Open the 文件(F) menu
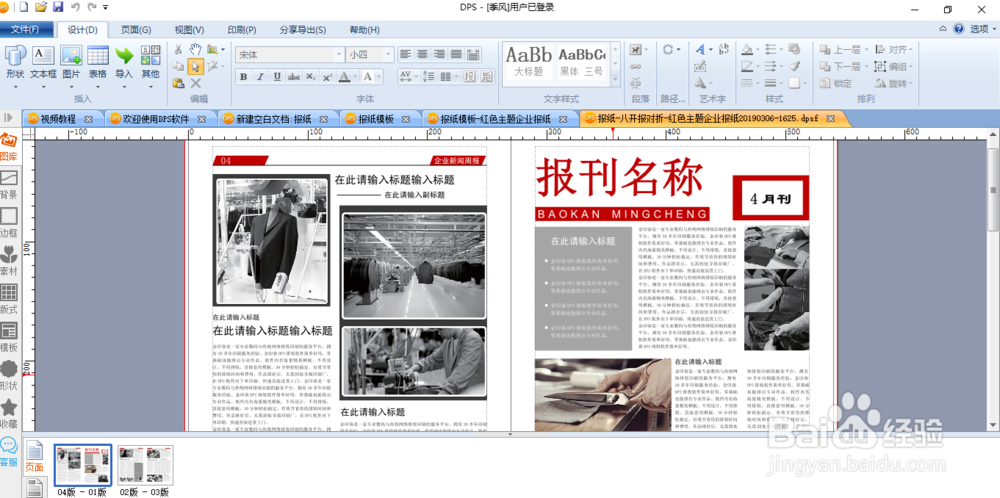 (25, 29)
